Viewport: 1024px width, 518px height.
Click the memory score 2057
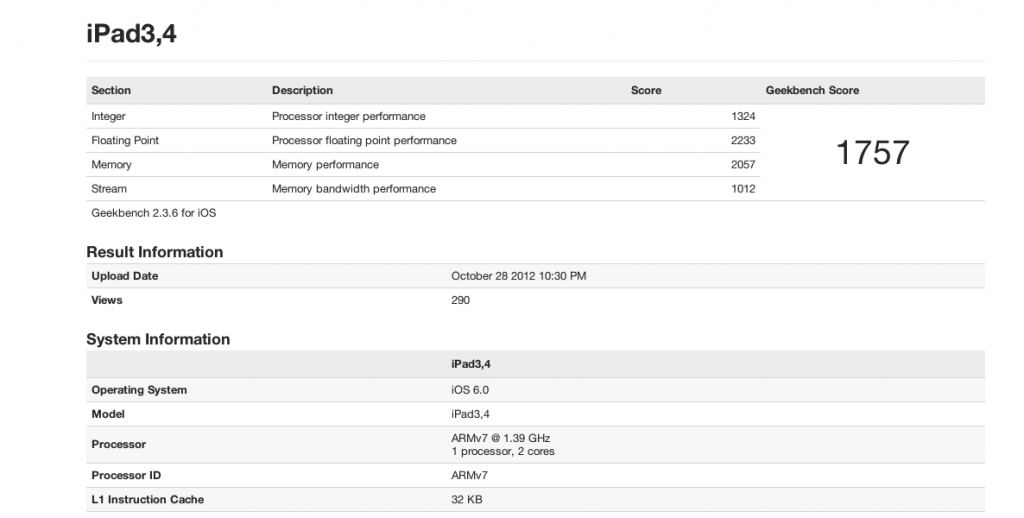tap(743, 165)
